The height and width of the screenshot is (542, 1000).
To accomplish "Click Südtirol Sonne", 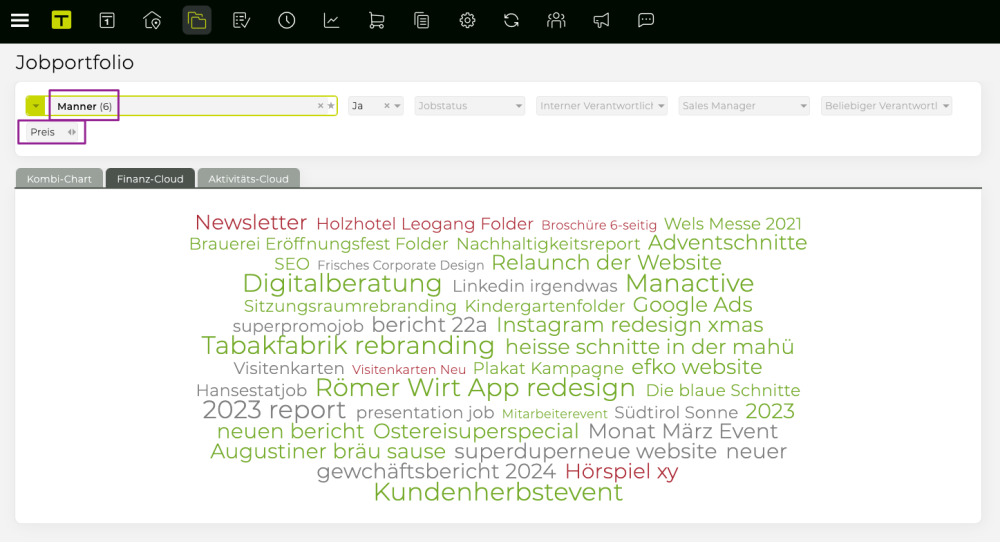I will 676,413.
